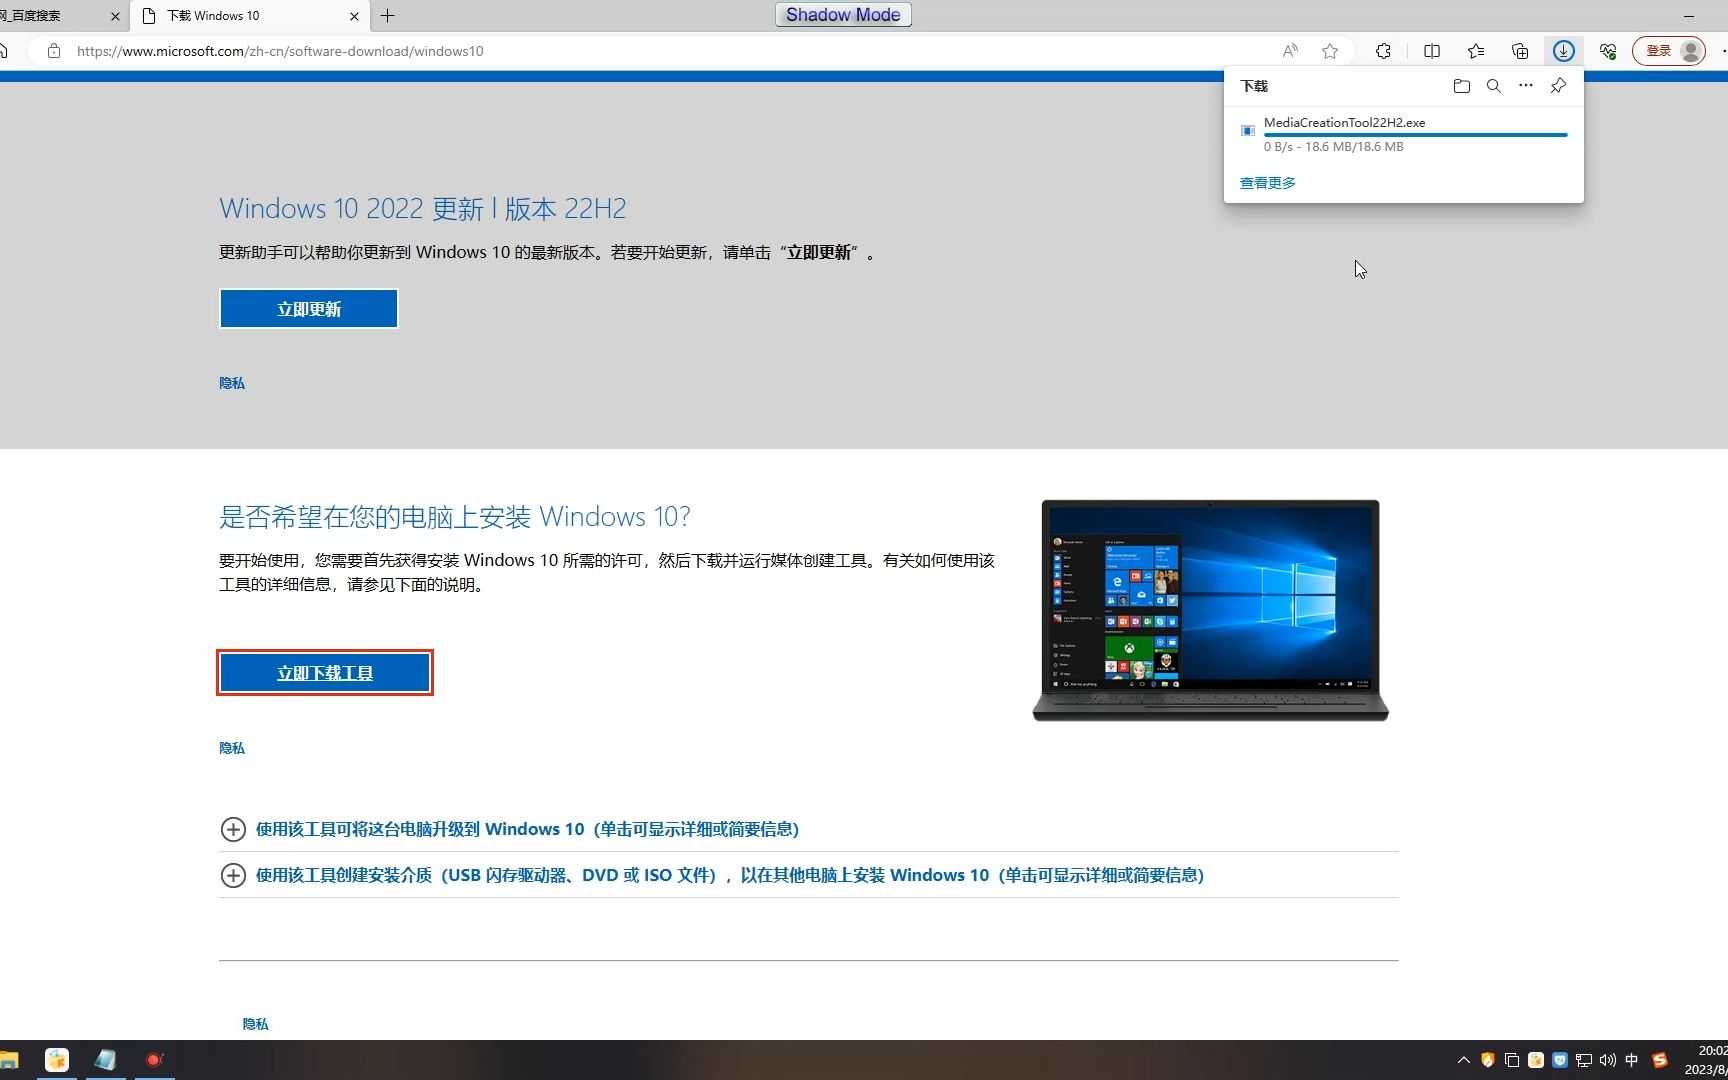The image size is (1728, 1080).
Task: Click 查看更多 link in downloads
Action: (x=1268, y=183)
